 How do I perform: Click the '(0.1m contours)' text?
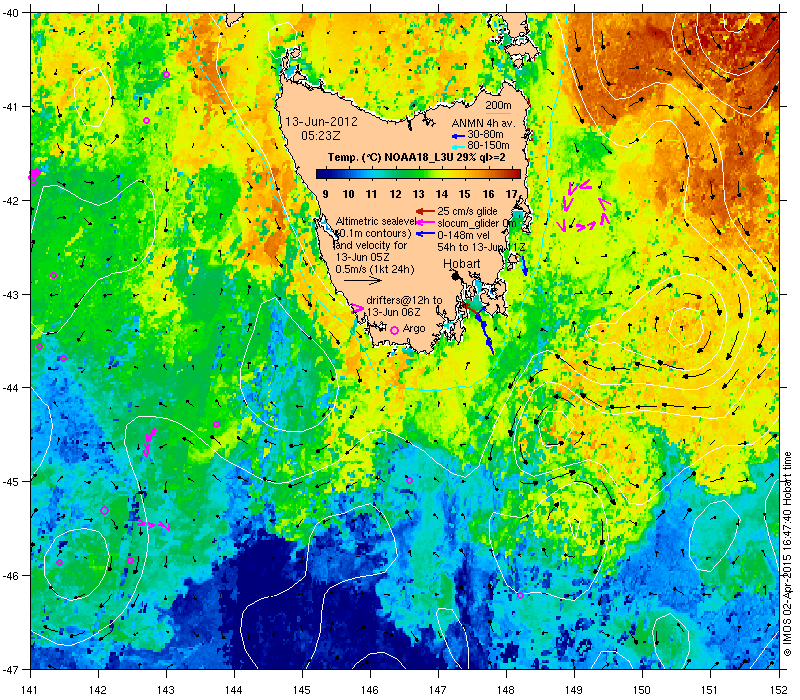click(374, 233)
